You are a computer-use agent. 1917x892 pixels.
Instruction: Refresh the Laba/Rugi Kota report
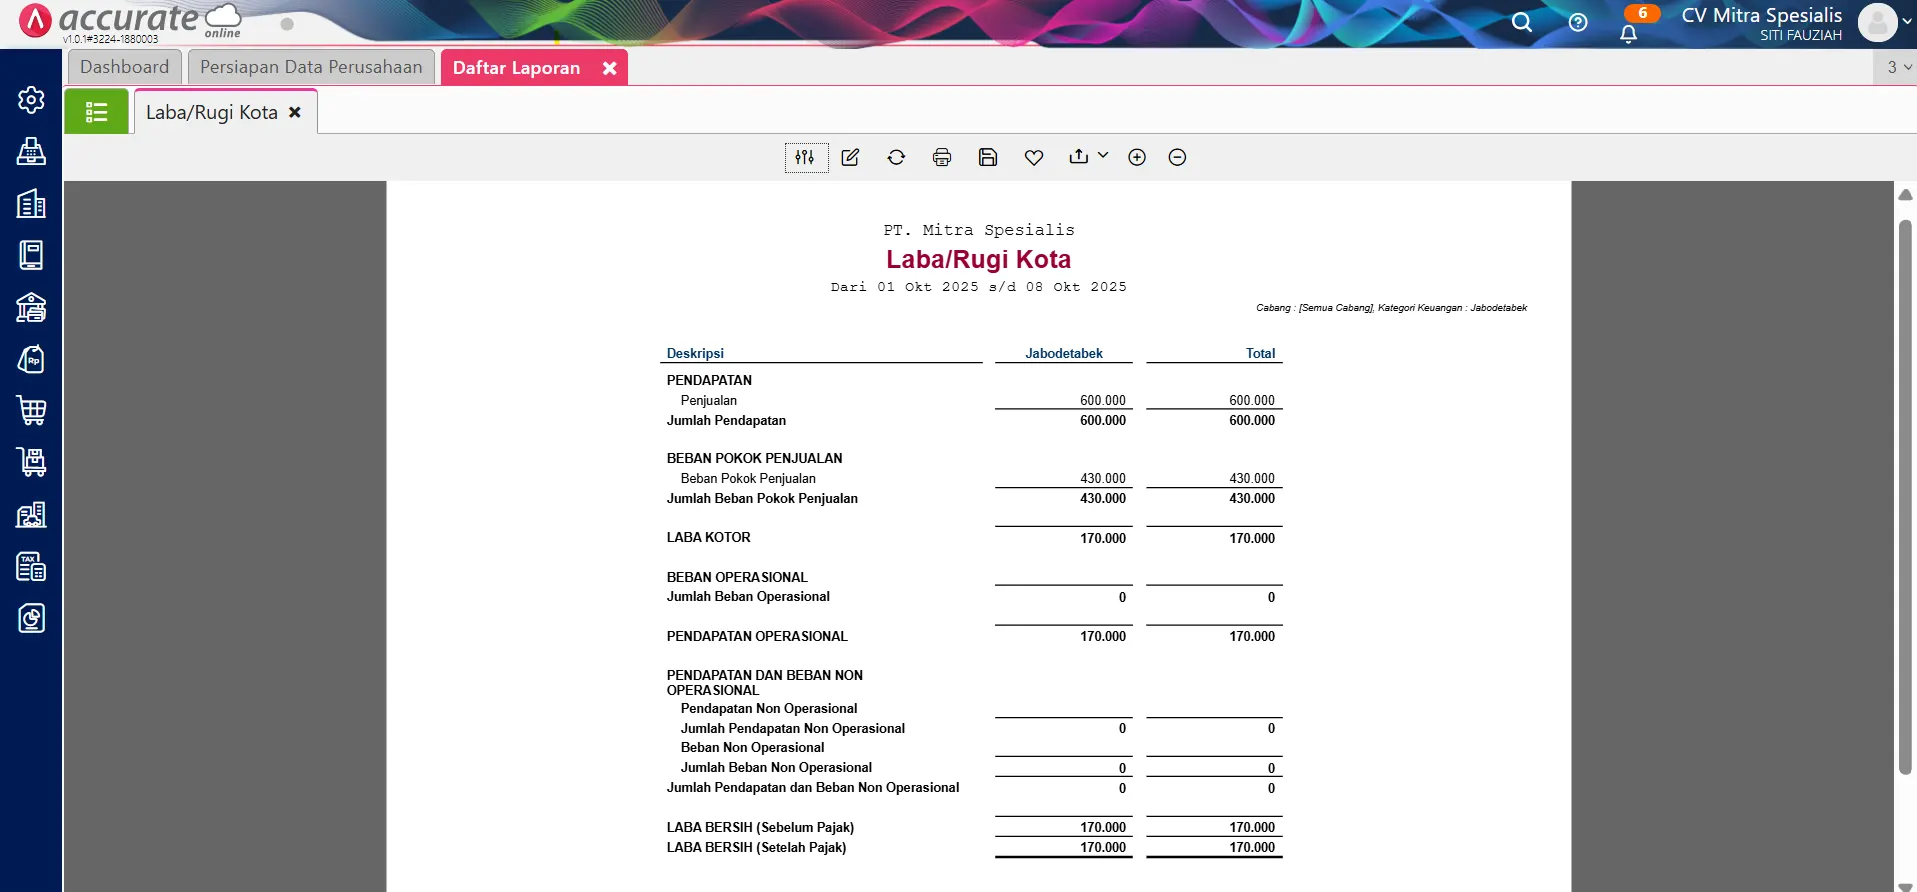click(896, 157)
